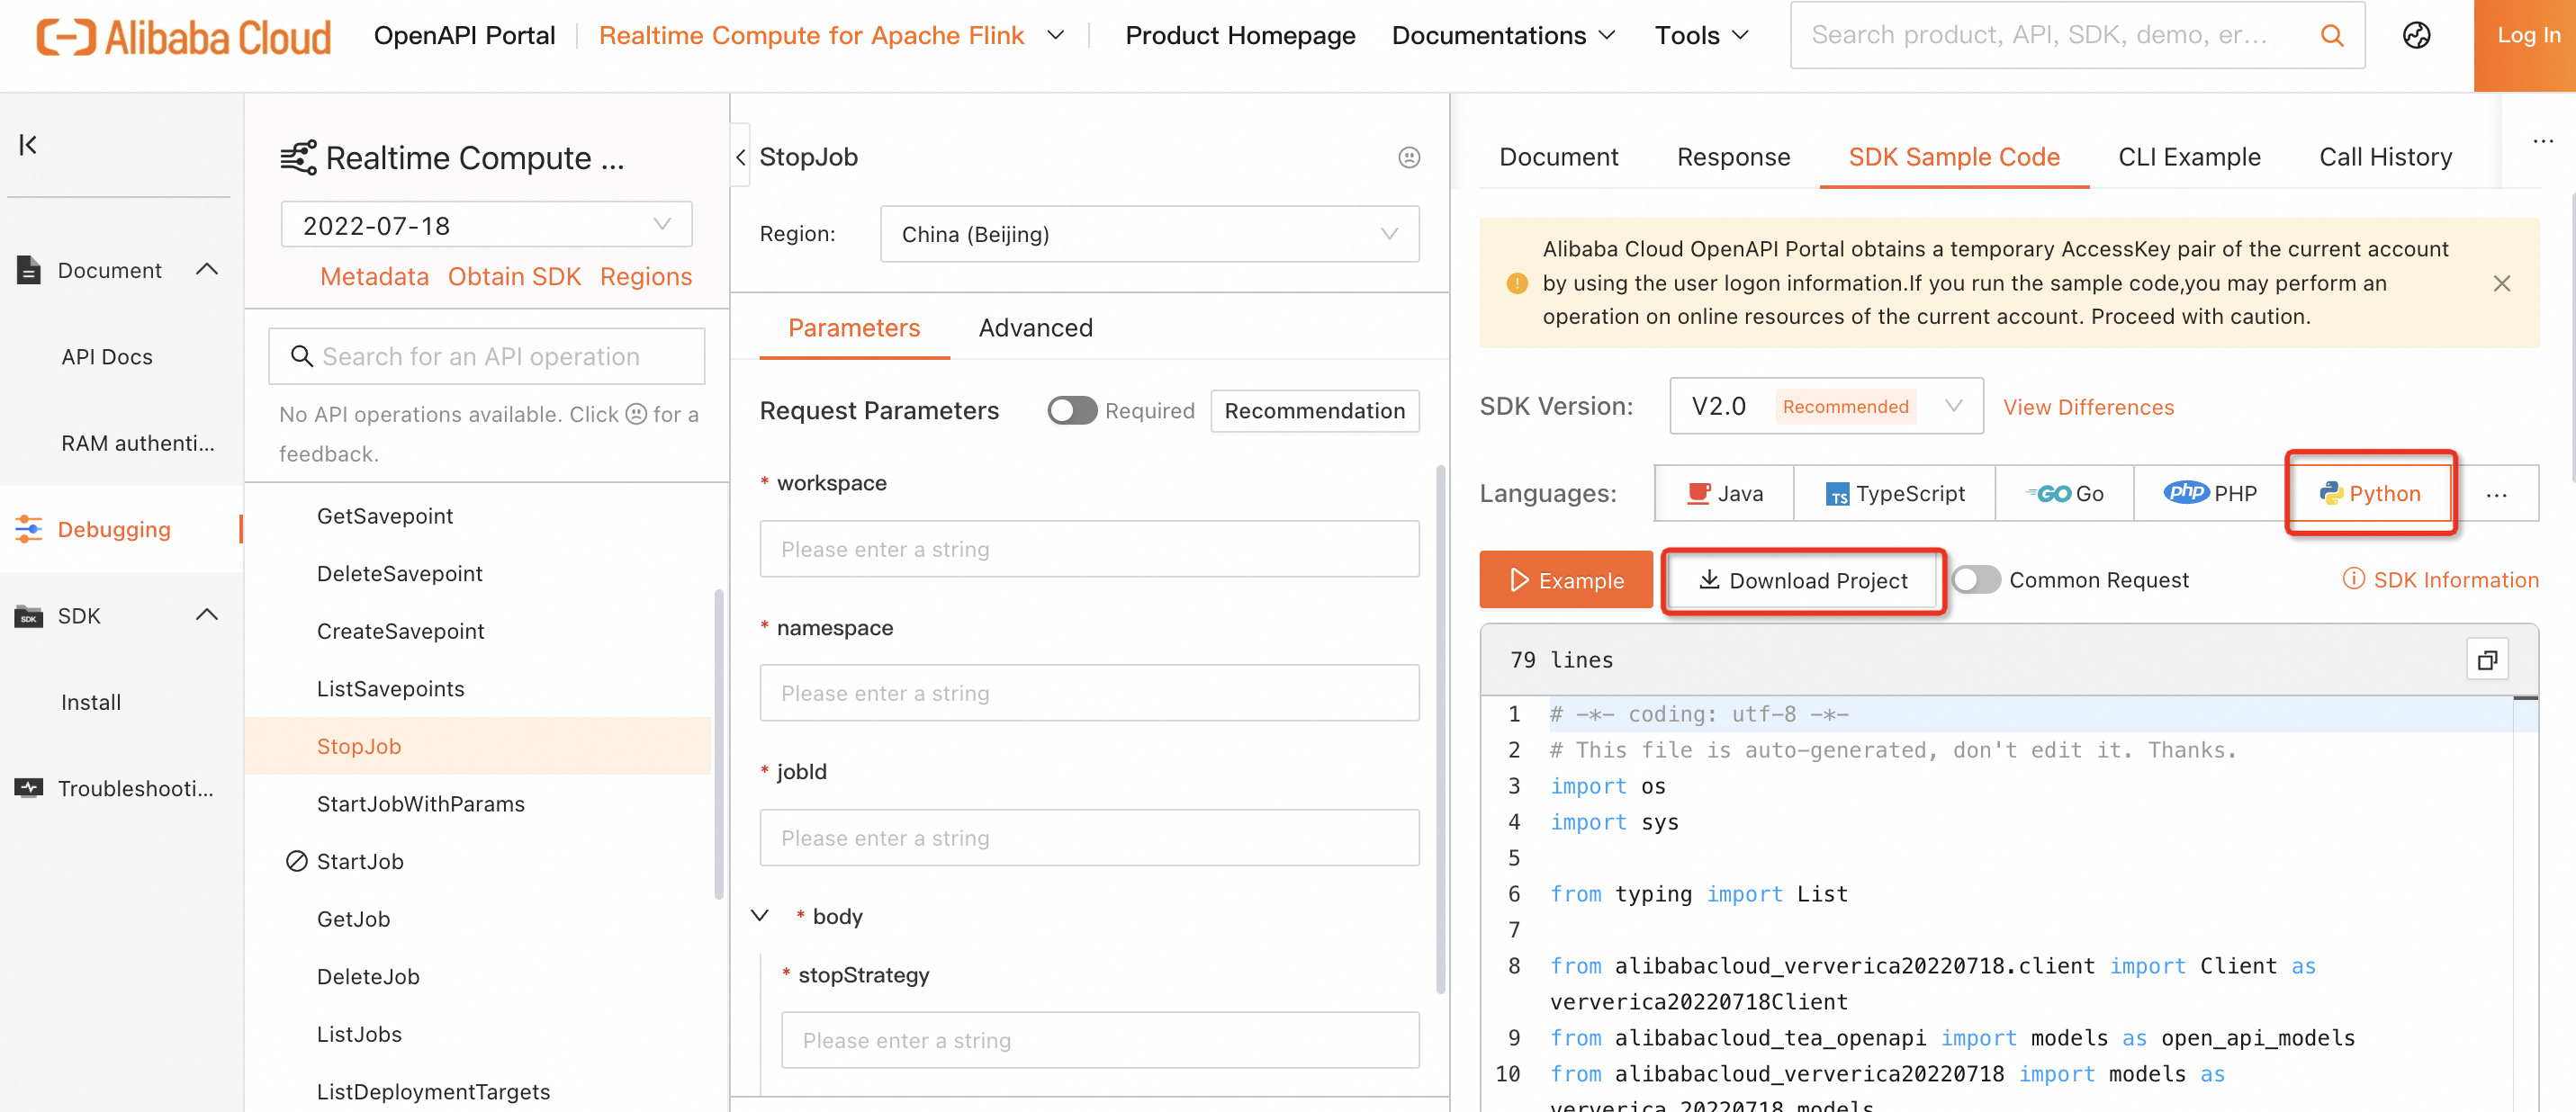Toggle the Required parameters switch
This screenshot has height=1112, width=2576.
[1071, 411]
